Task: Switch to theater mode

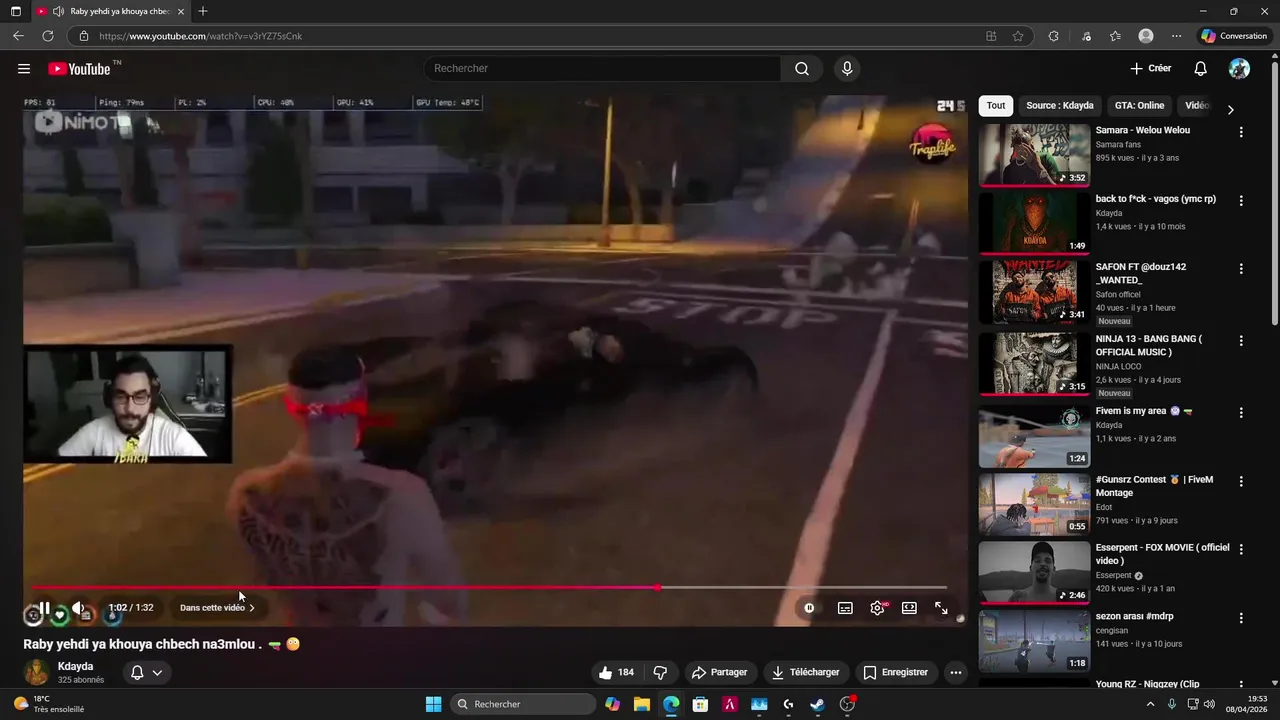Action: point(909,607)
